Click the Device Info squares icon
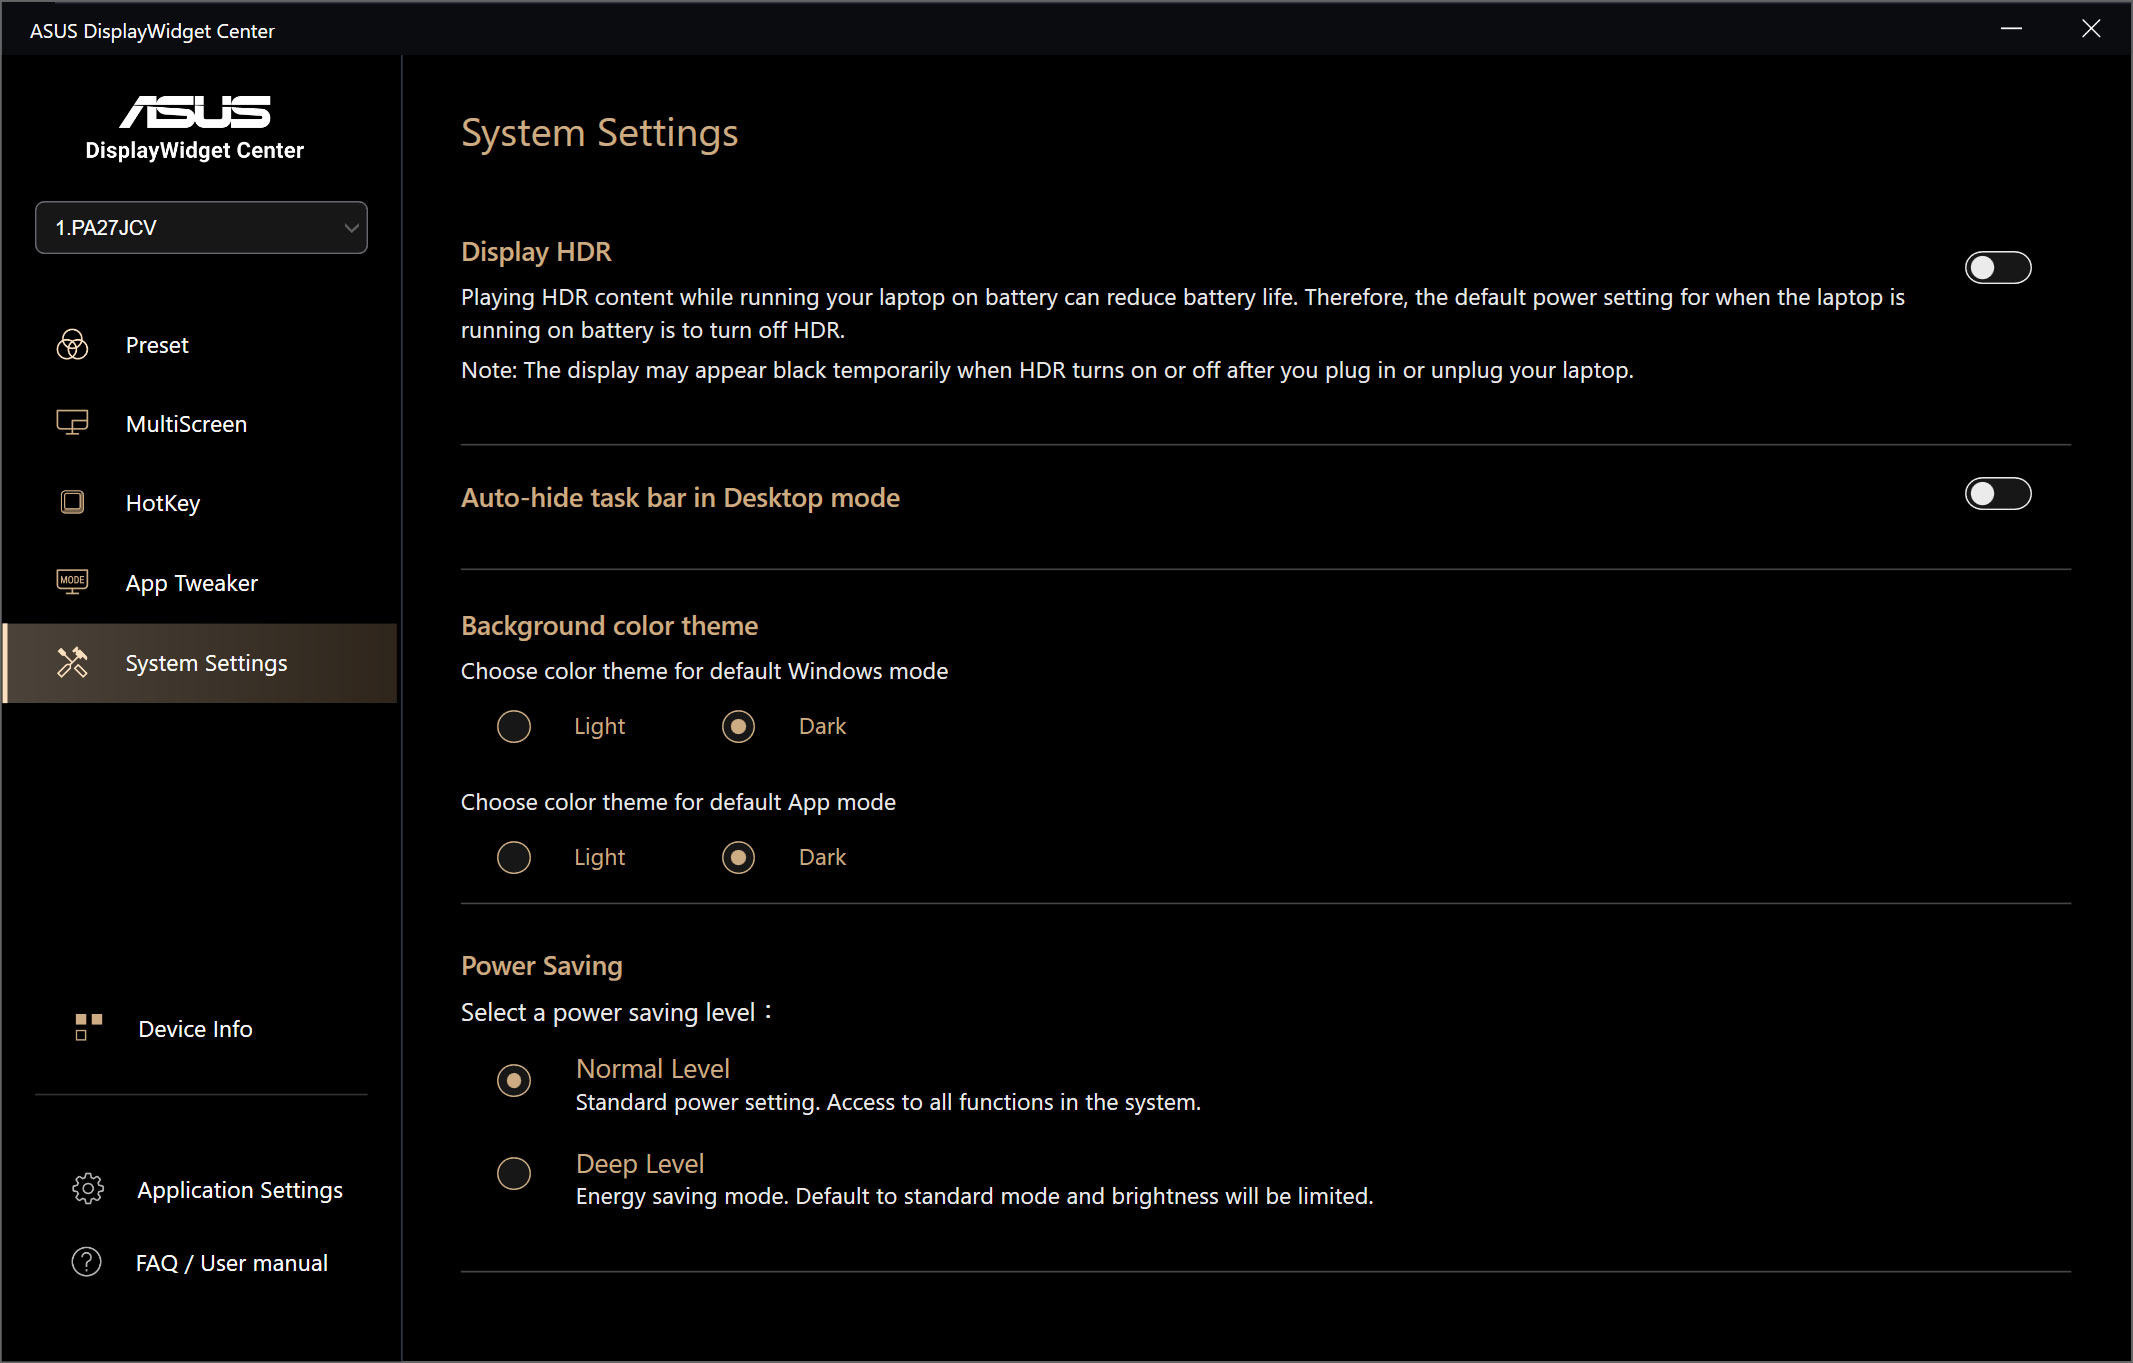This screenshot has height=1363, width=2133. pos(88,1027)
